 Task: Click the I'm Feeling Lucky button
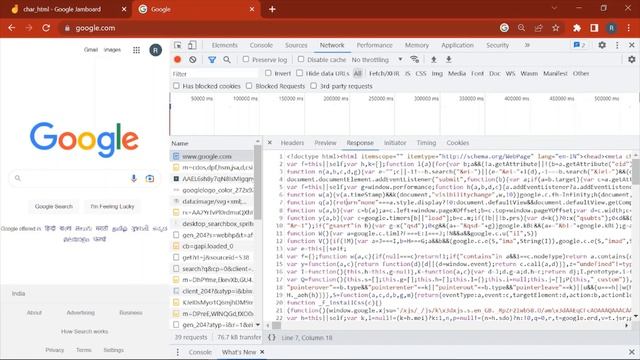pyautogui.click(x=112, y=207)
